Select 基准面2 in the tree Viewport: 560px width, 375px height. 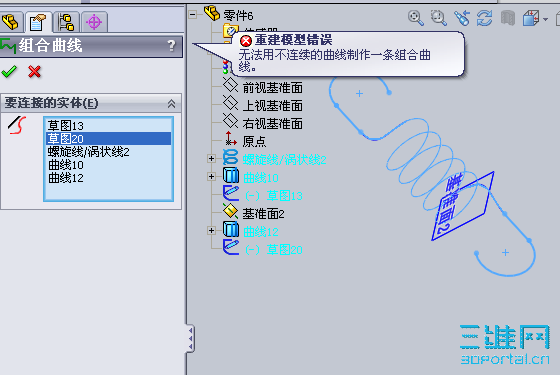pyautogui.click(x=264, y=214)
